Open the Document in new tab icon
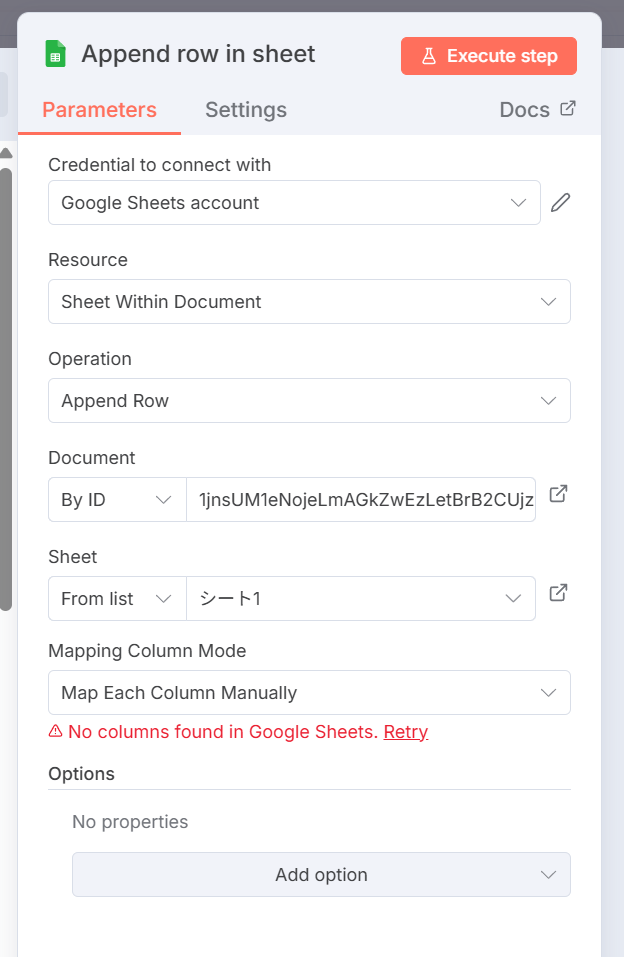 pos(559,494)
